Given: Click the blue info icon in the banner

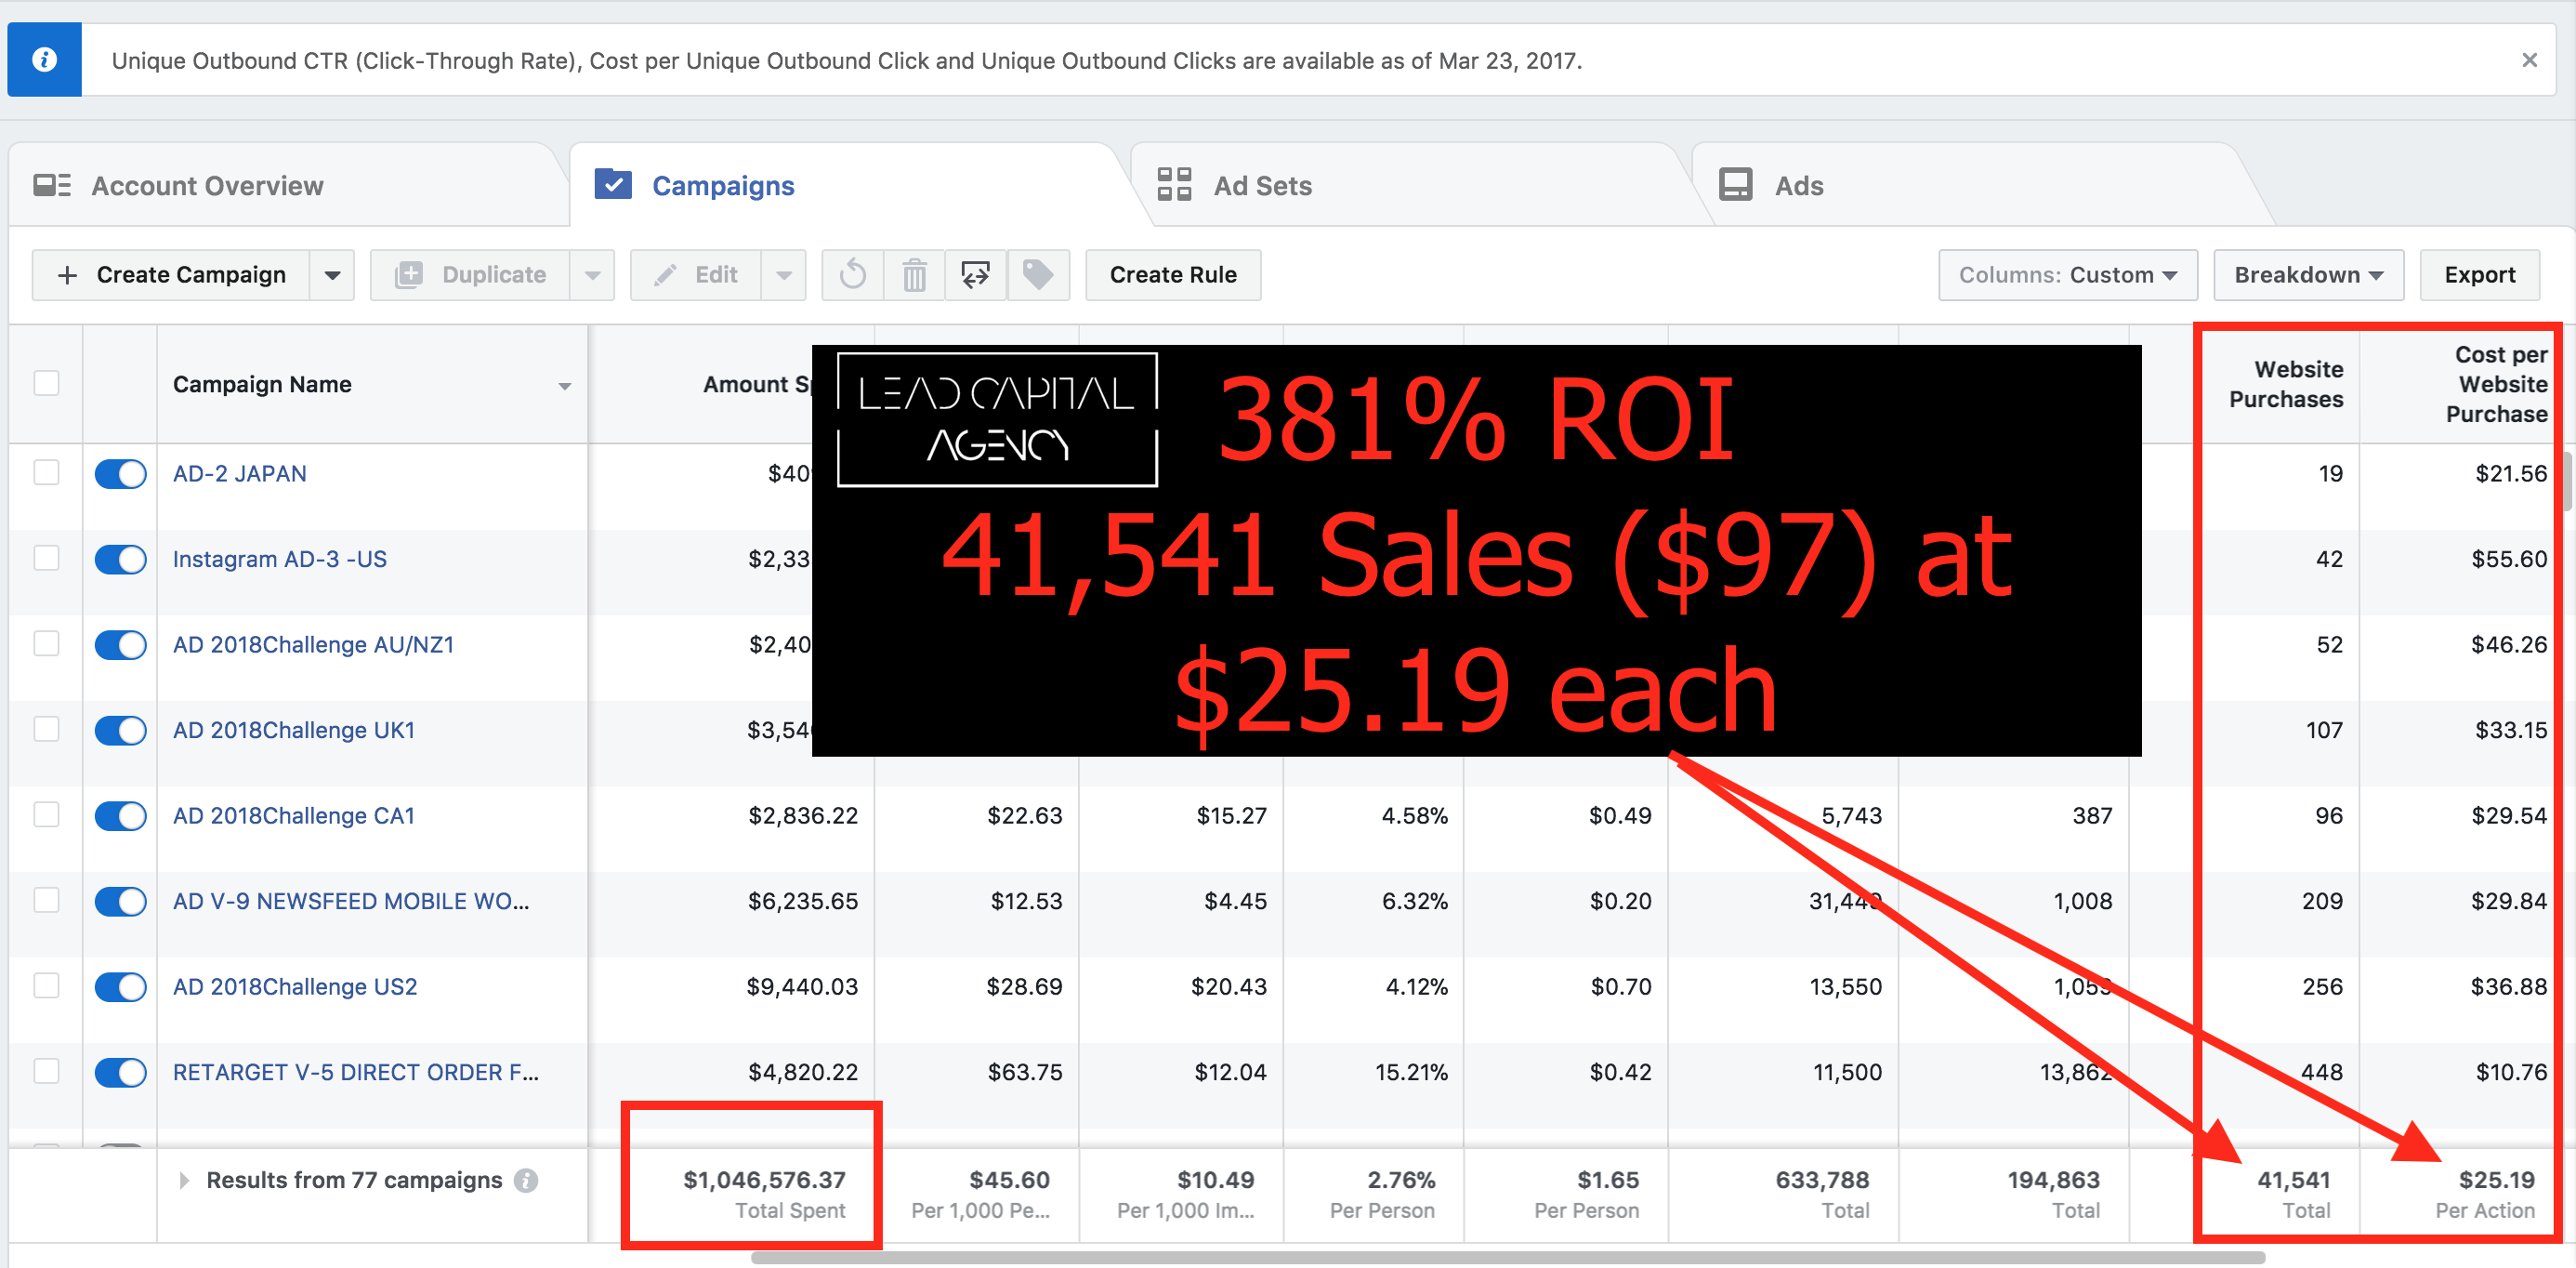Looking at the screenshot, I should click(x=44, y=60).
